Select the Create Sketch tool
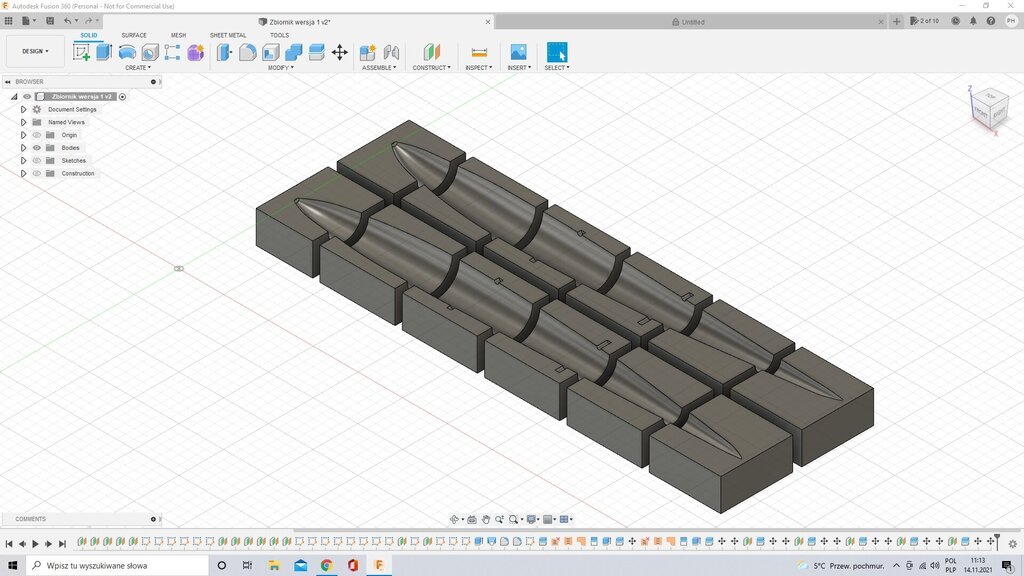Viewport: 1024px width, 576px height. tap(82, 52)
